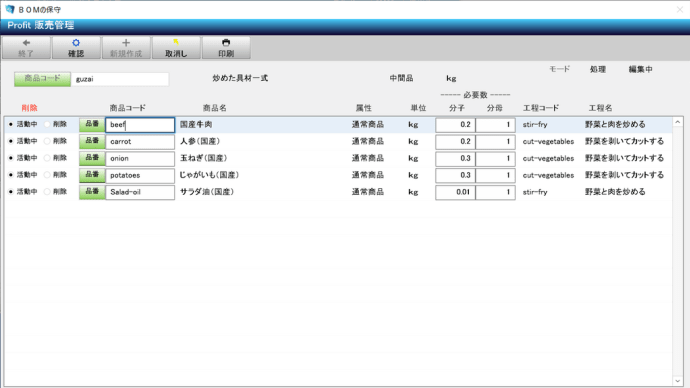This screenshot has width=690, height=388.
Task: Click the 工程コード column header
Action: 541,108
